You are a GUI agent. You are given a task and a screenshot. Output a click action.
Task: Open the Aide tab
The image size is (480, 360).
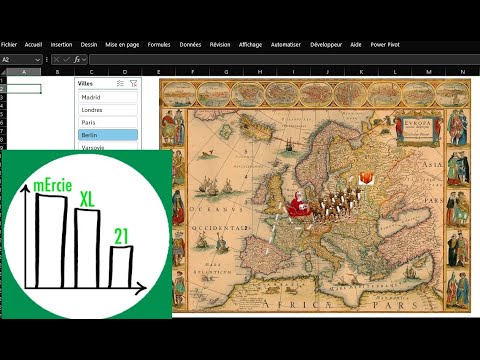(356, 45)
